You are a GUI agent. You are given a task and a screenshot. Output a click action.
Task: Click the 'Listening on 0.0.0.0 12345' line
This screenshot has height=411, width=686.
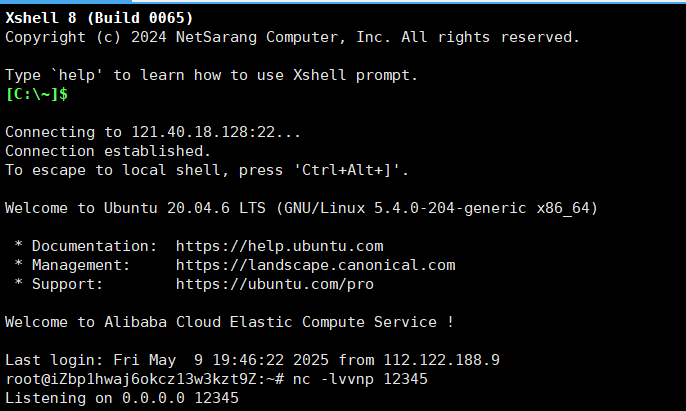click(x=122, y=398)
